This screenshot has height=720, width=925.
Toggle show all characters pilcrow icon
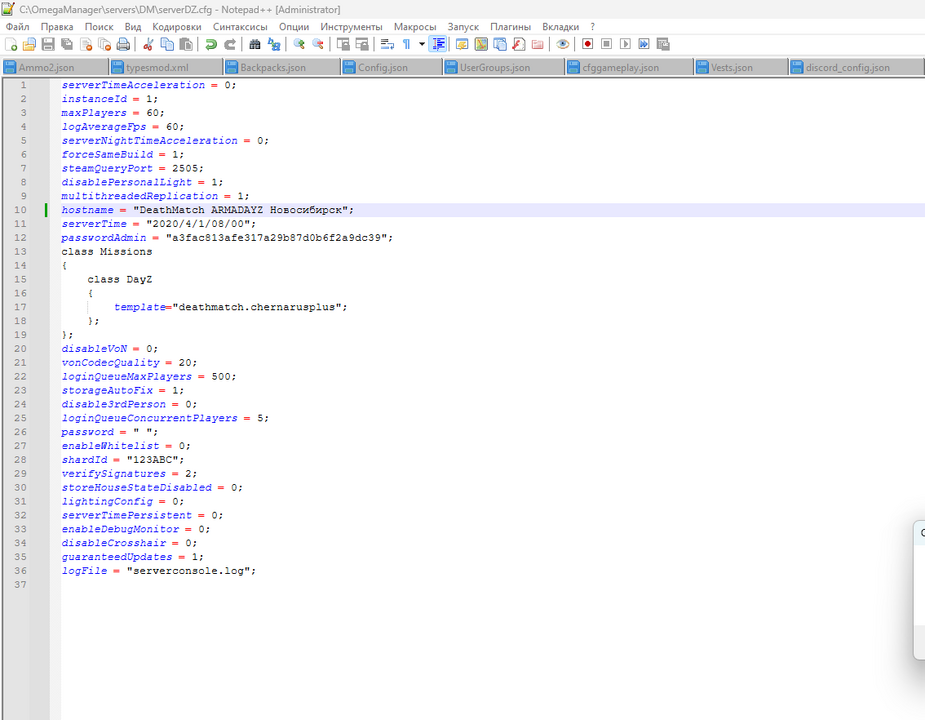pyautogui.click(x=406, y=44)
